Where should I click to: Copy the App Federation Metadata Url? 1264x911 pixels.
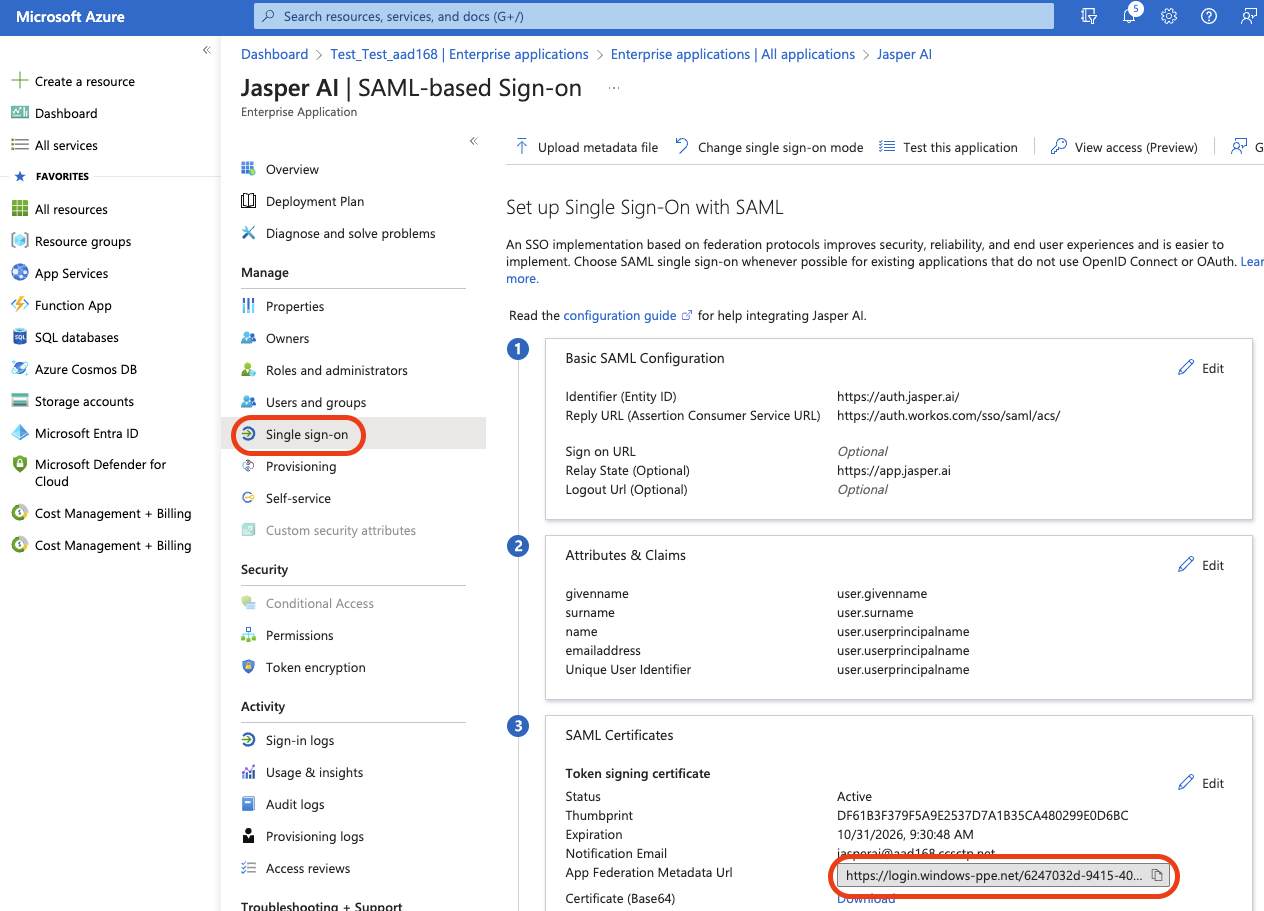[1156, 876]
